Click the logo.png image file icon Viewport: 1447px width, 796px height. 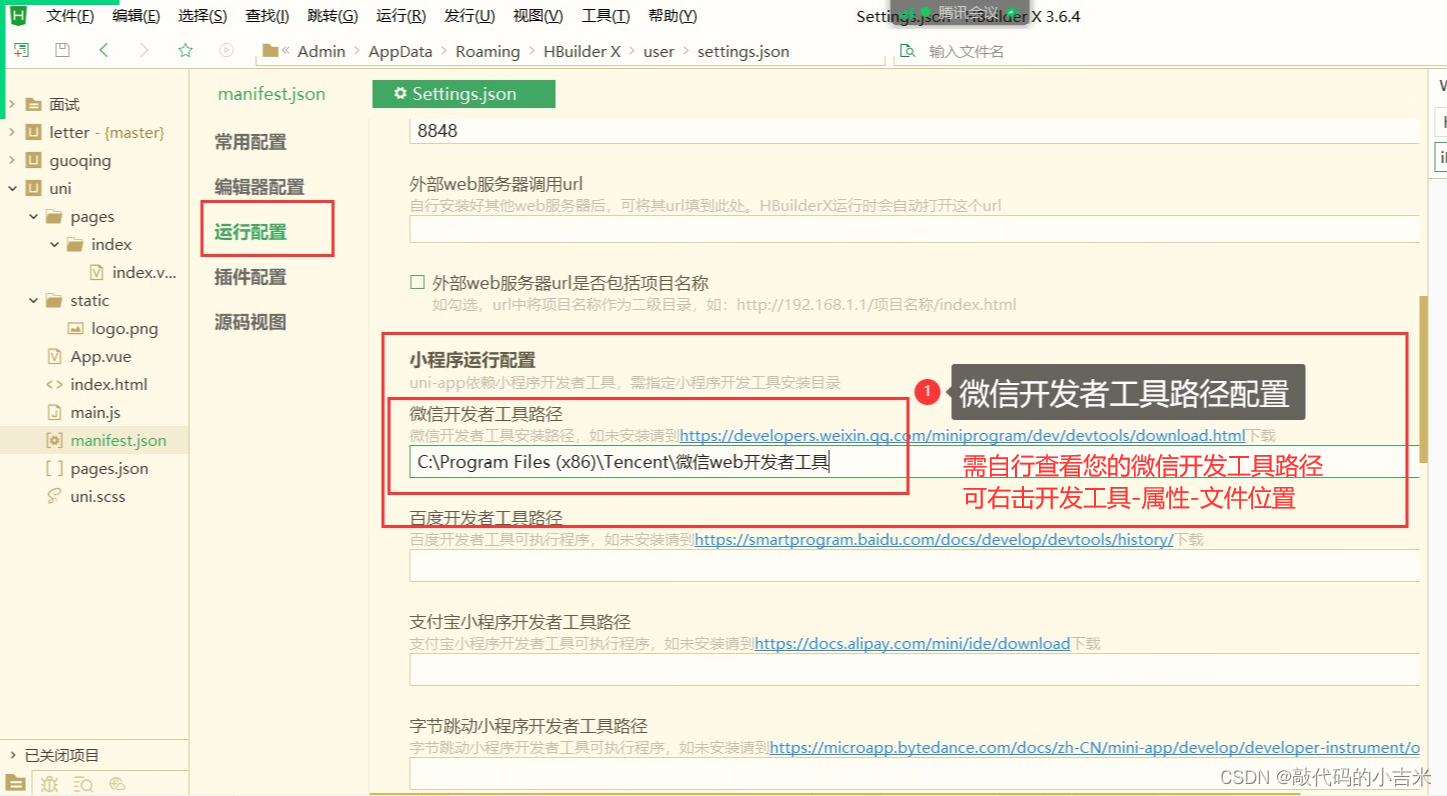pyautogui.click(x=75, y=328)
